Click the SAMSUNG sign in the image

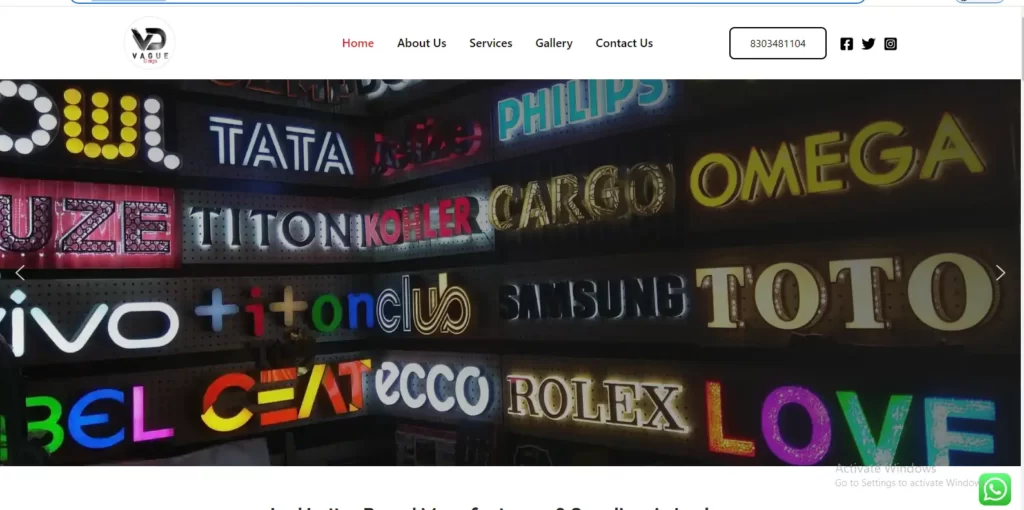[593, 299]
